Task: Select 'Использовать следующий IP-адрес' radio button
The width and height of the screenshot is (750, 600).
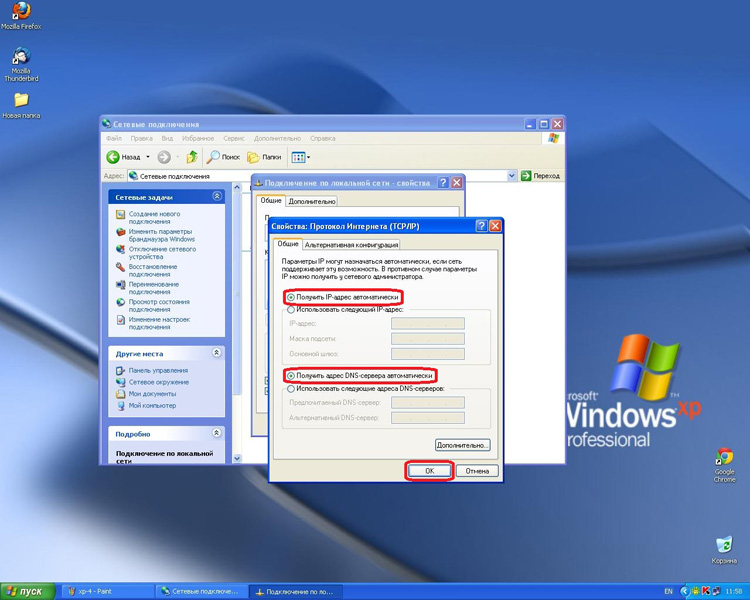Action: 291,310
